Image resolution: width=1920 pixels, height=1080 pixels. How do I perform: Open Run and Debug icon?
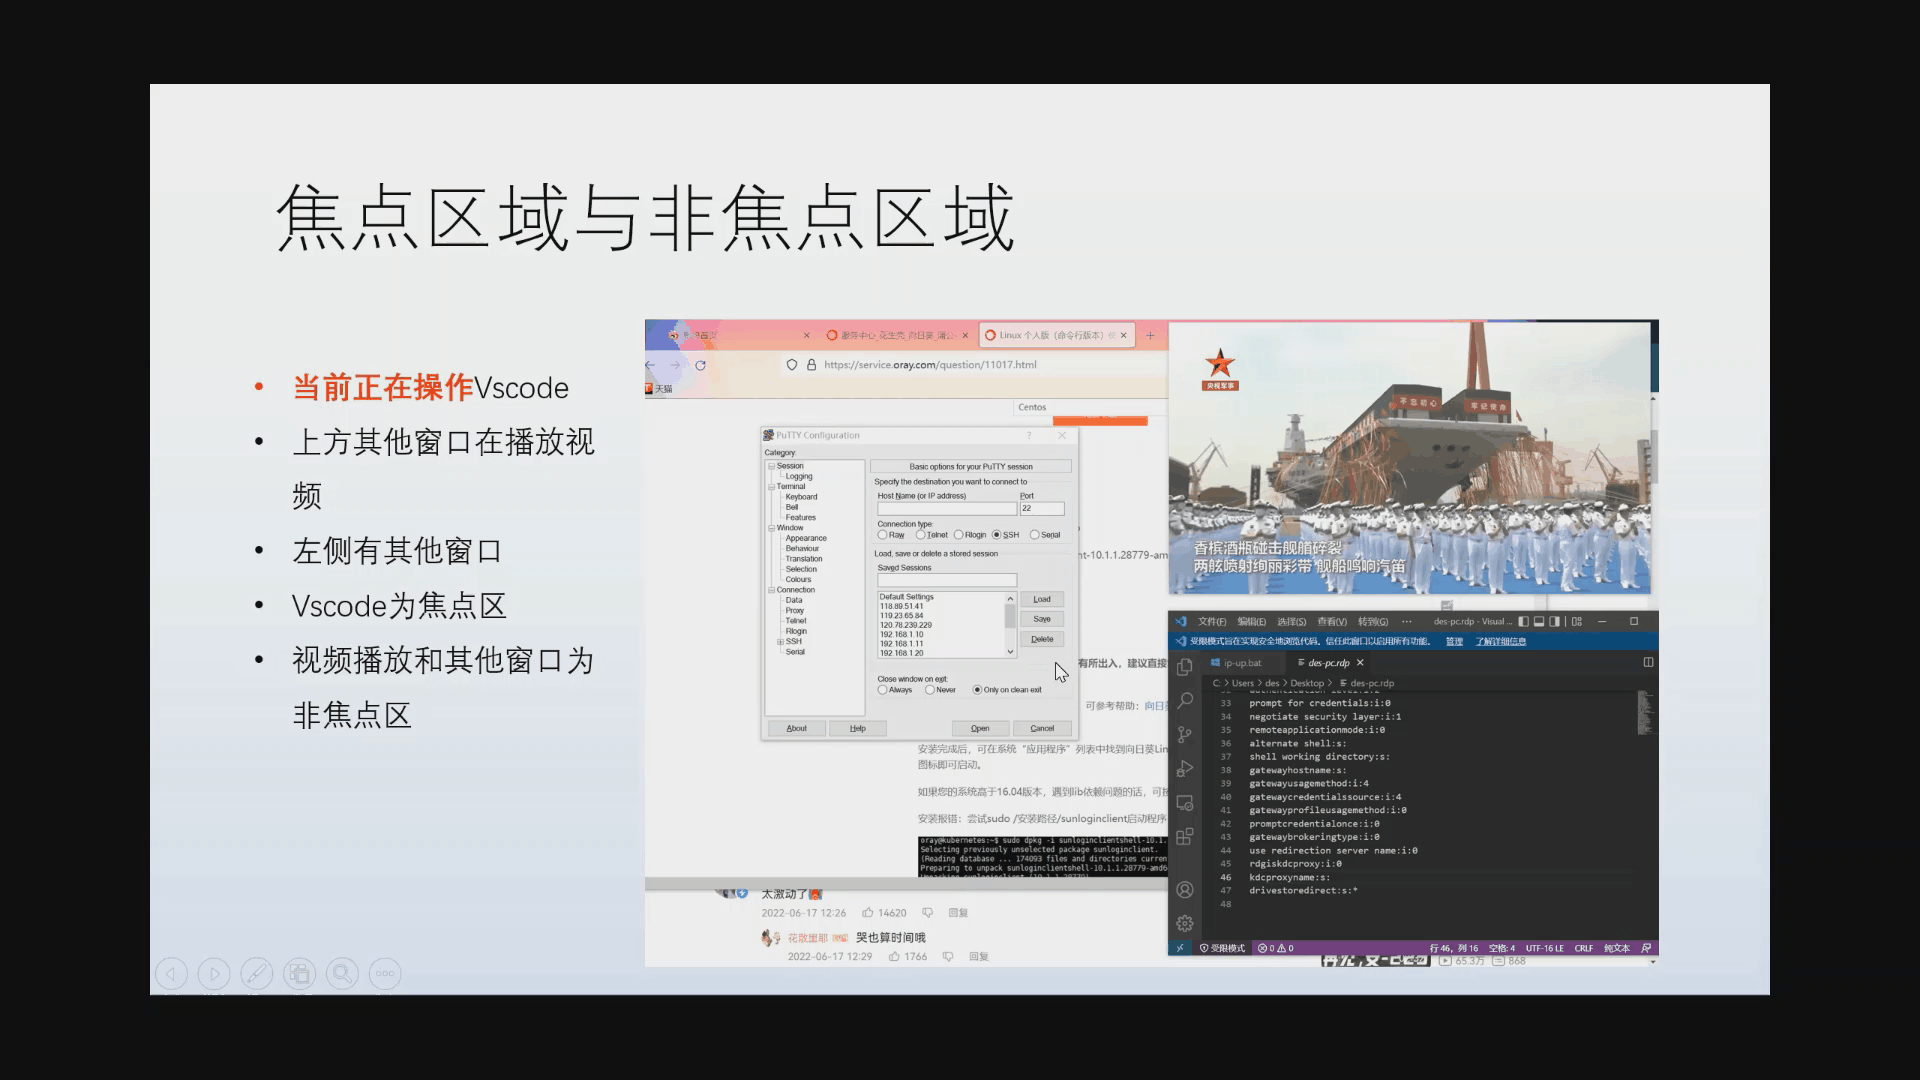[1185, 768]
